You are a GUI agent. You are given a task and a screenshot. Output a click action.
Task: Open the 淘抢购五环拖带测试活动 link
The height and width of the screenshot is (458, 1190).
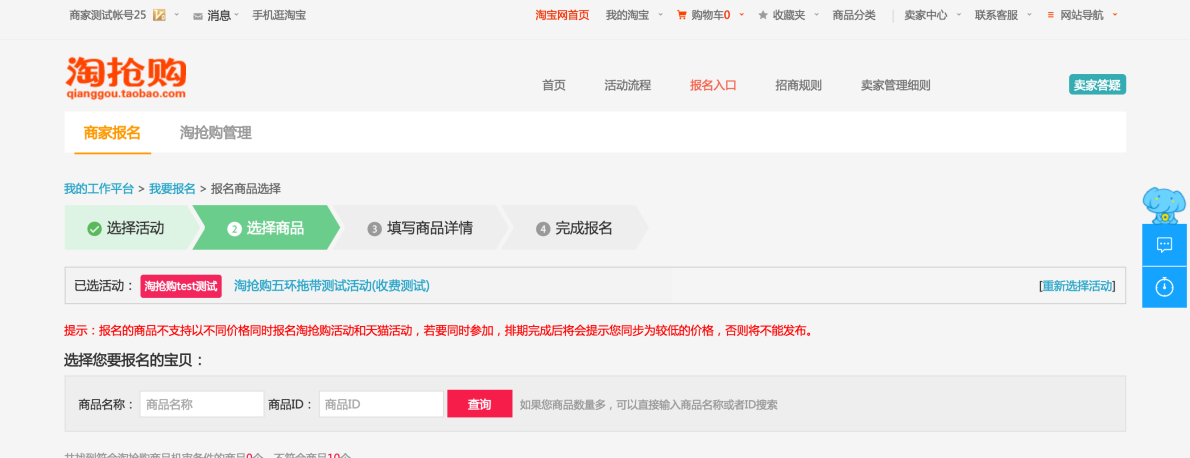click(332, 286)
